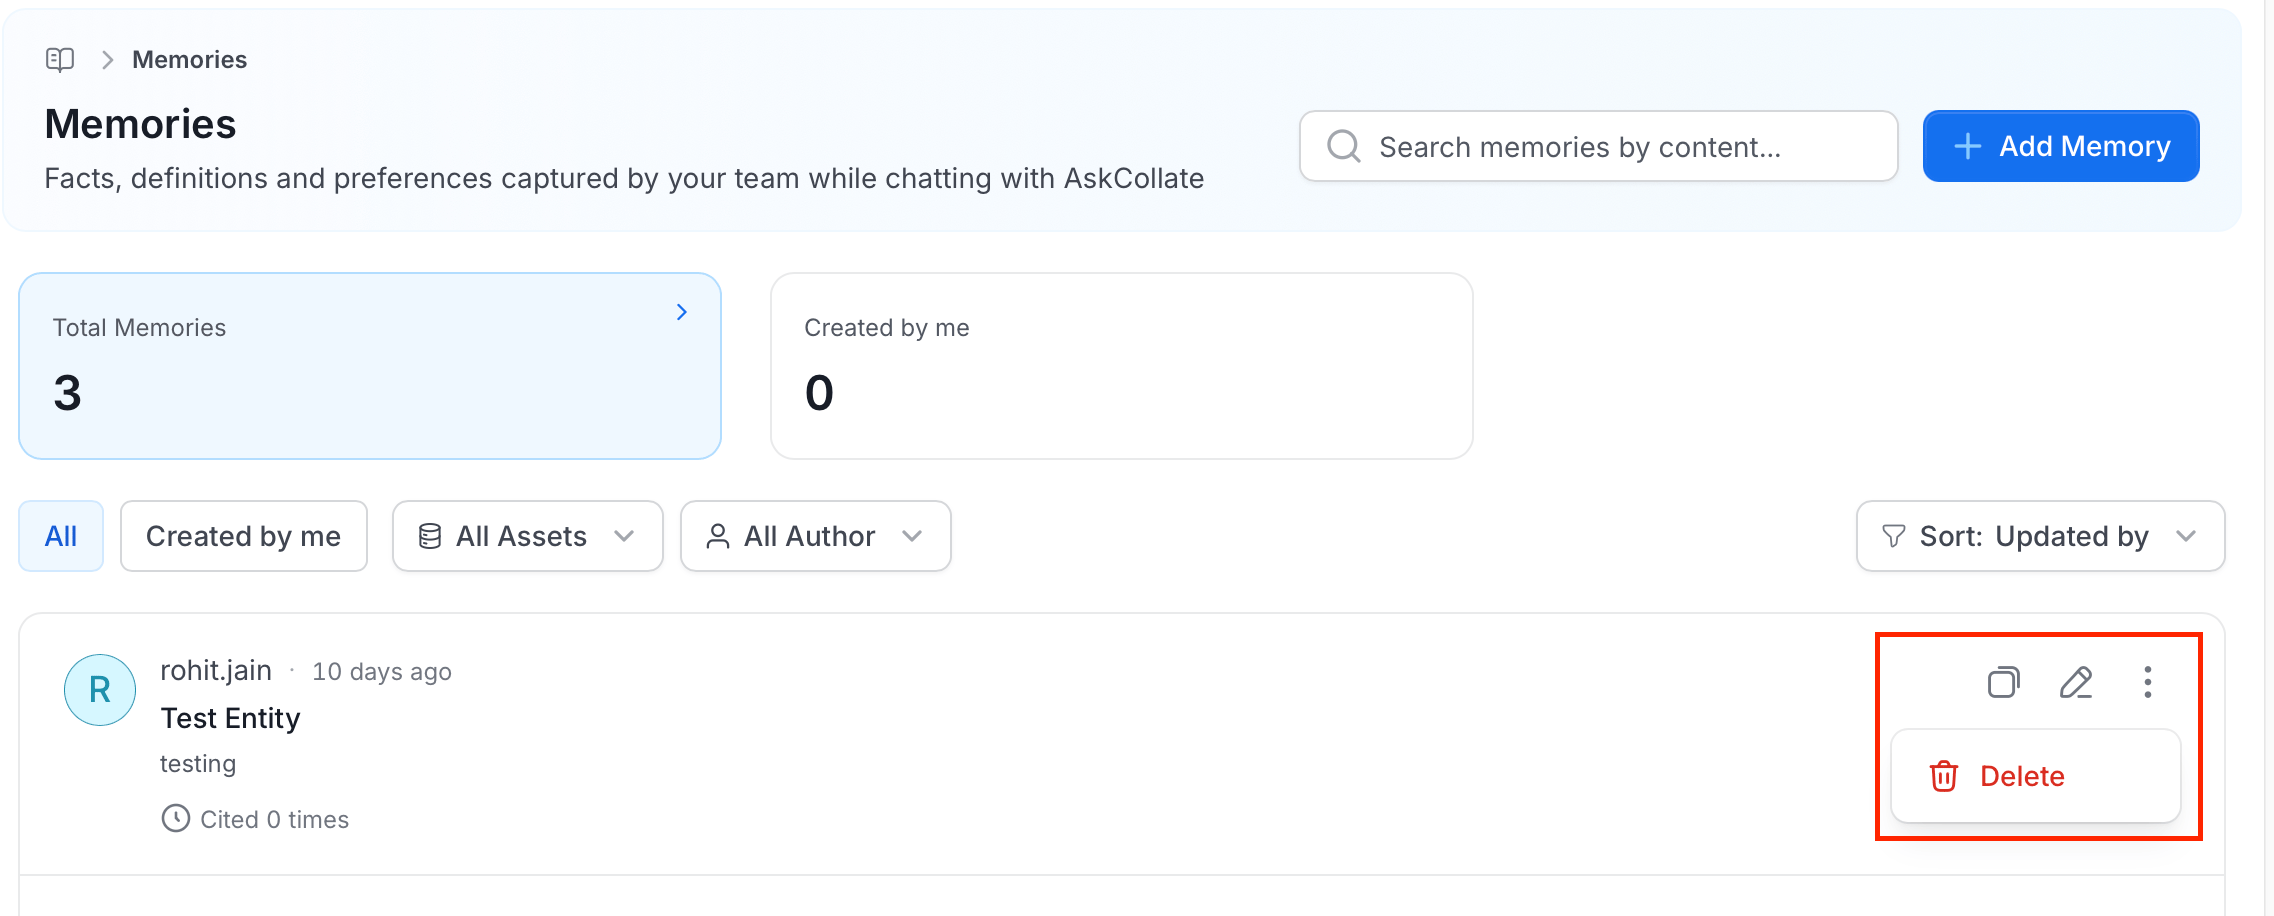Select the Created by me stat card
Screen dimensions: 2274x916
click(1122, 366)
